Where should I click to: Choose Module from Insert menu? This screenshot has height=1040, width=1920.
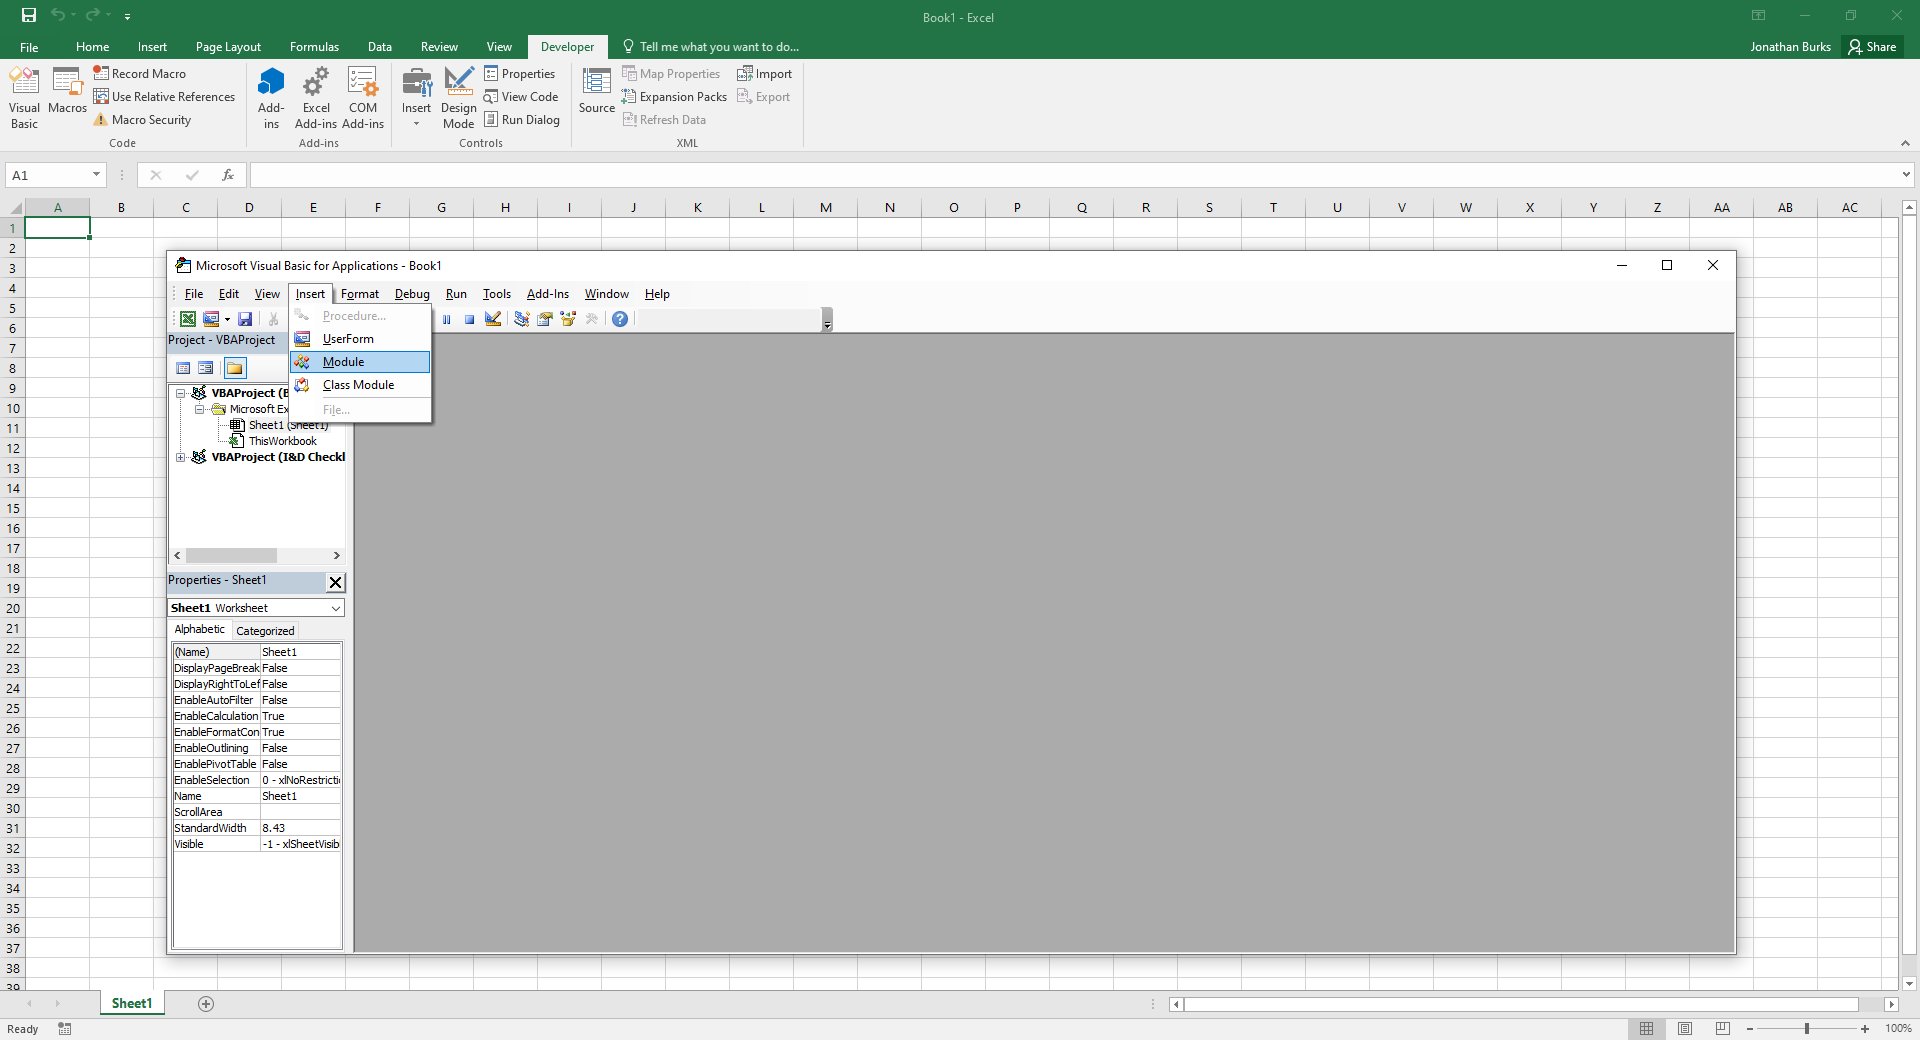(x=360, y=362)
